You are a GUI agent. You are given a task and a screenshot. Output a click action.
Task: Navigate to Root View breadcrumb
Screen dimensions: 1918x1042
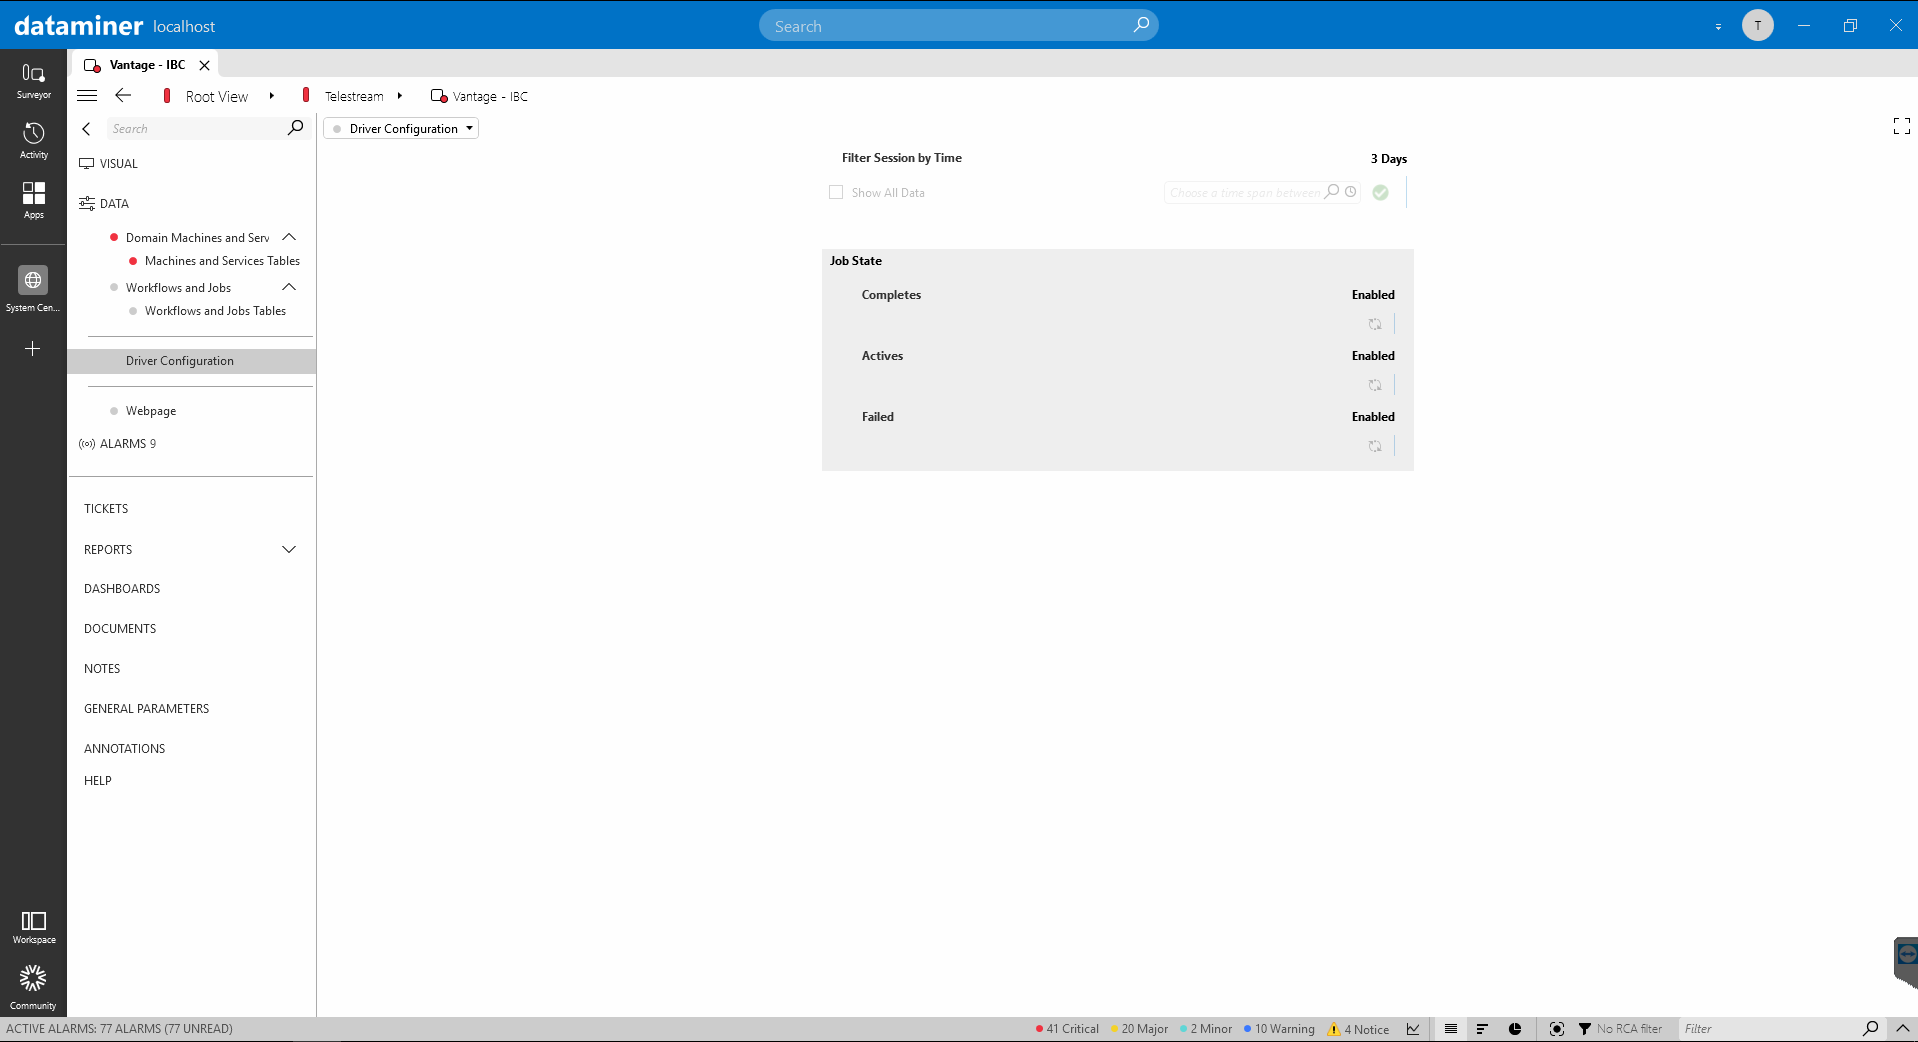pyautogui.click(x=216, y=96)
